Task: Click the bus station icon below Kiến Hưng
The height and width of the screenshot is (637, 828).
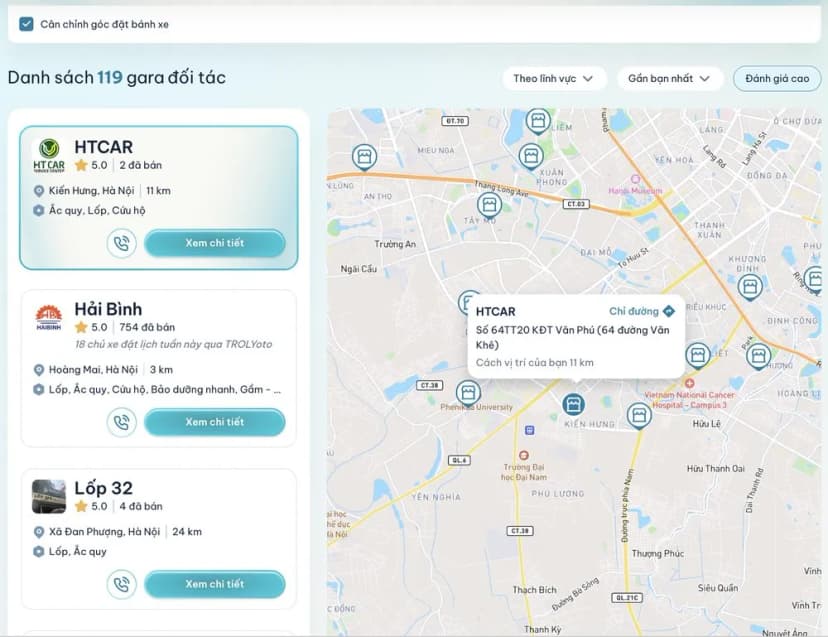Action: coord(530,430)
